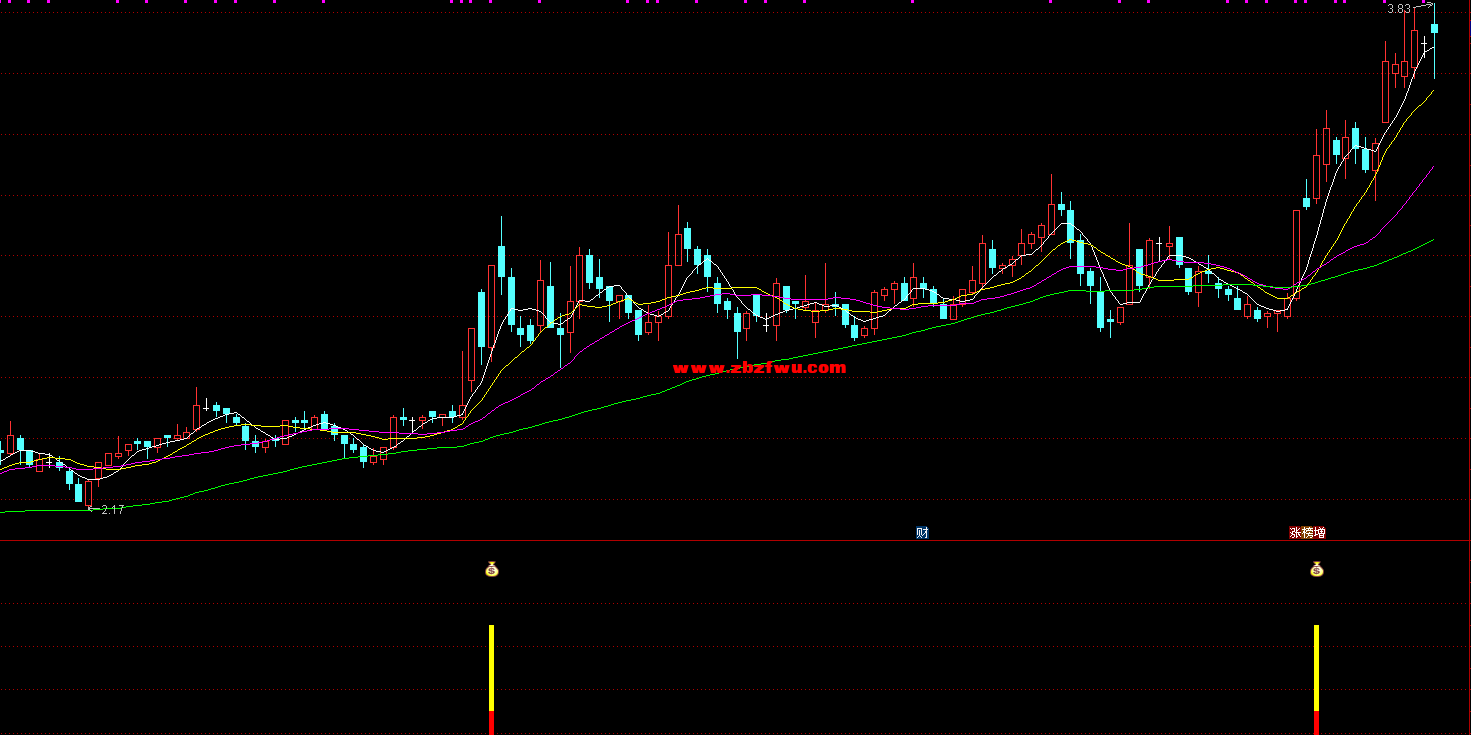Click the 2.17 lowest price label
The image size is (1471, 735).
pos(112,510)
